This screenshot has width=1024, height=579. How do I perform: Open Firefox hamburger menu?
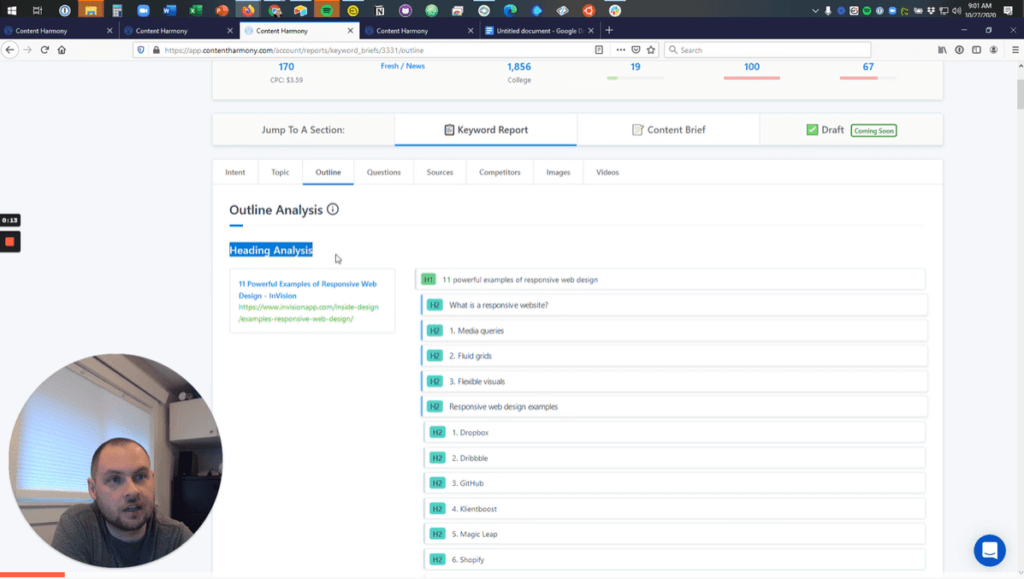click(1015, 50)
